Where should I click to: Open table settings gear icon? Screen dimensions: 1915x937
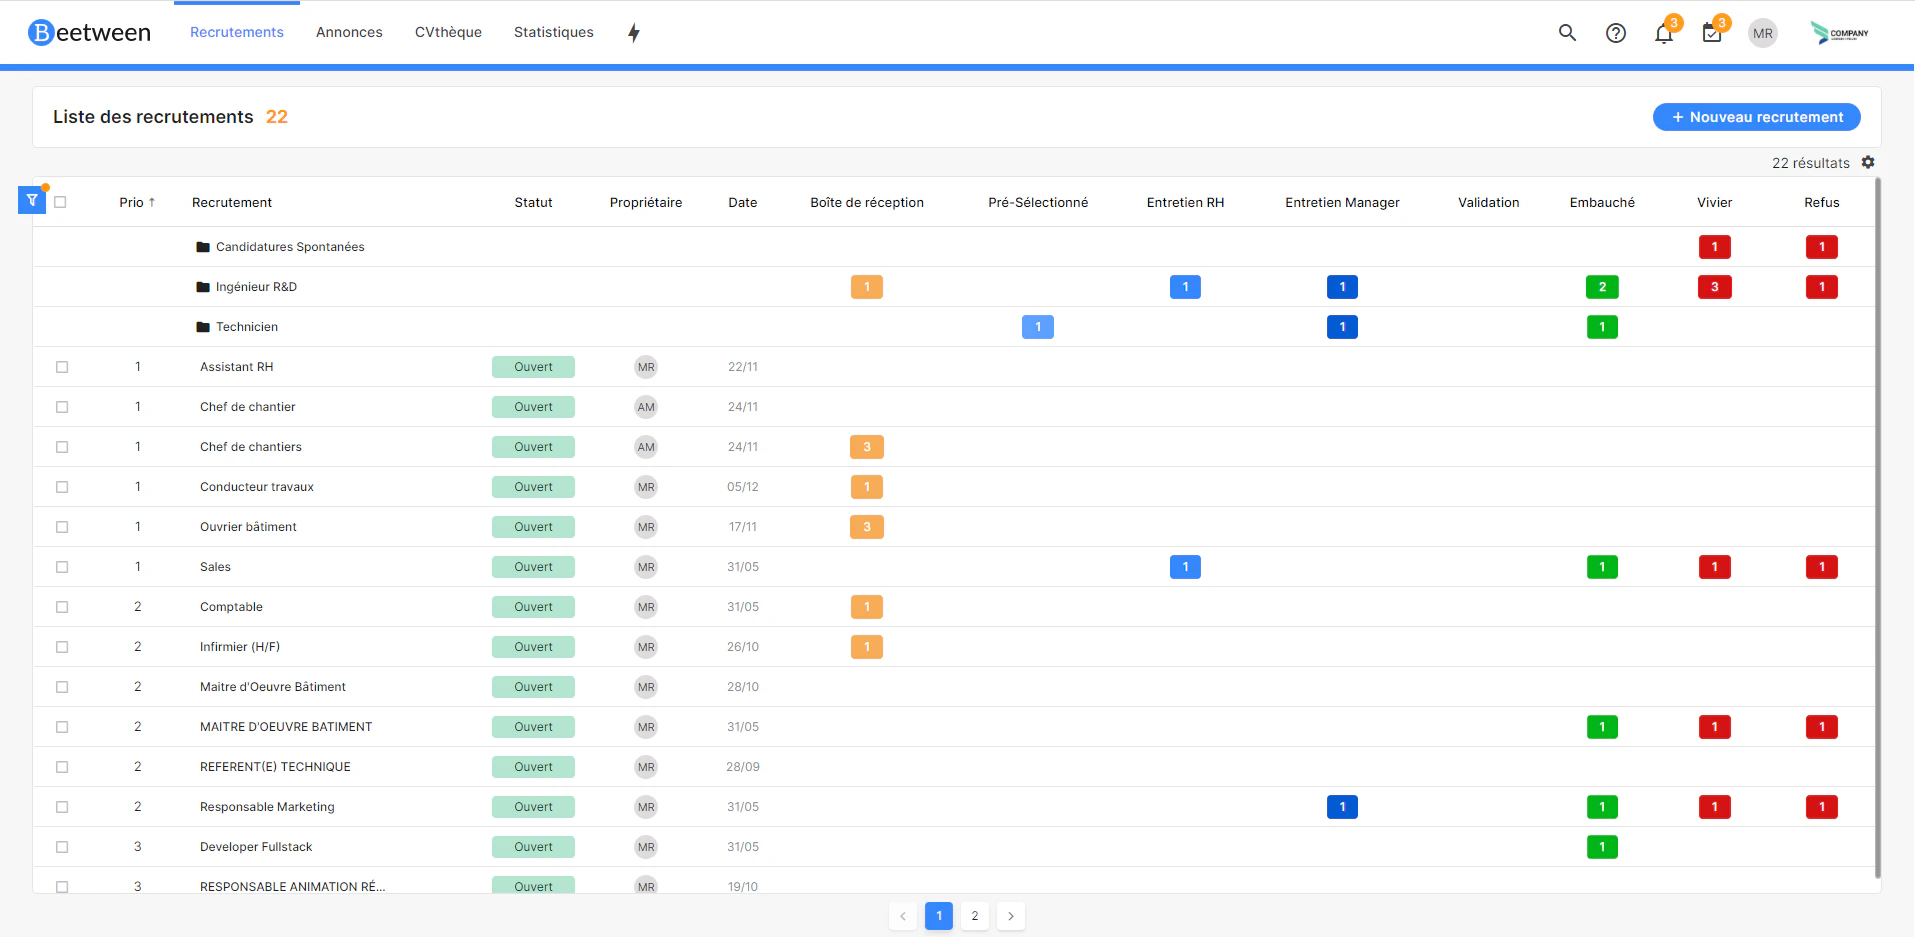[x=1868, y=162]
